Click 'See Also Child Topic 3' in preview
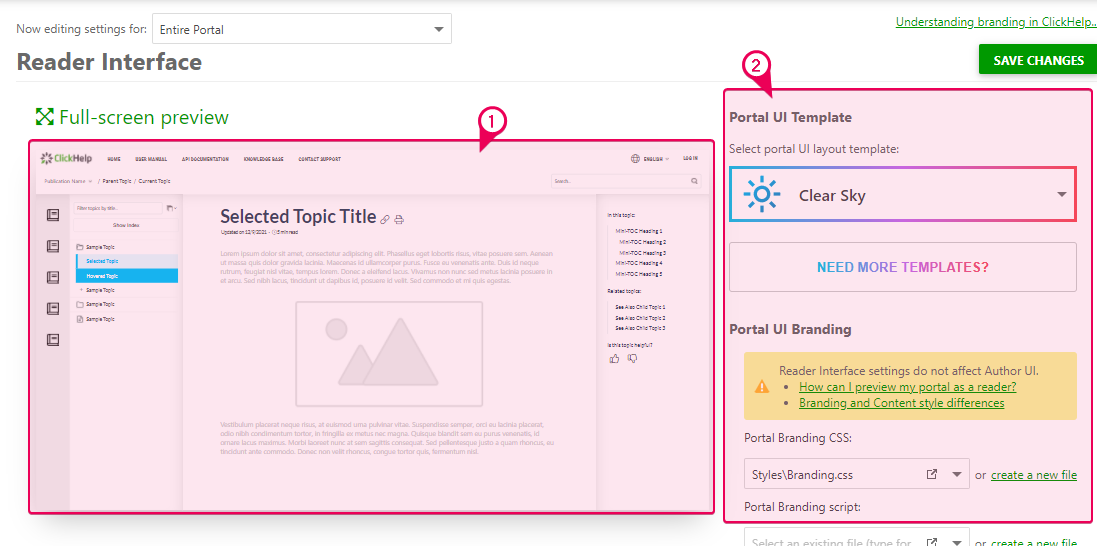This screenshot has height=546, width=1097. coord(640,328)
